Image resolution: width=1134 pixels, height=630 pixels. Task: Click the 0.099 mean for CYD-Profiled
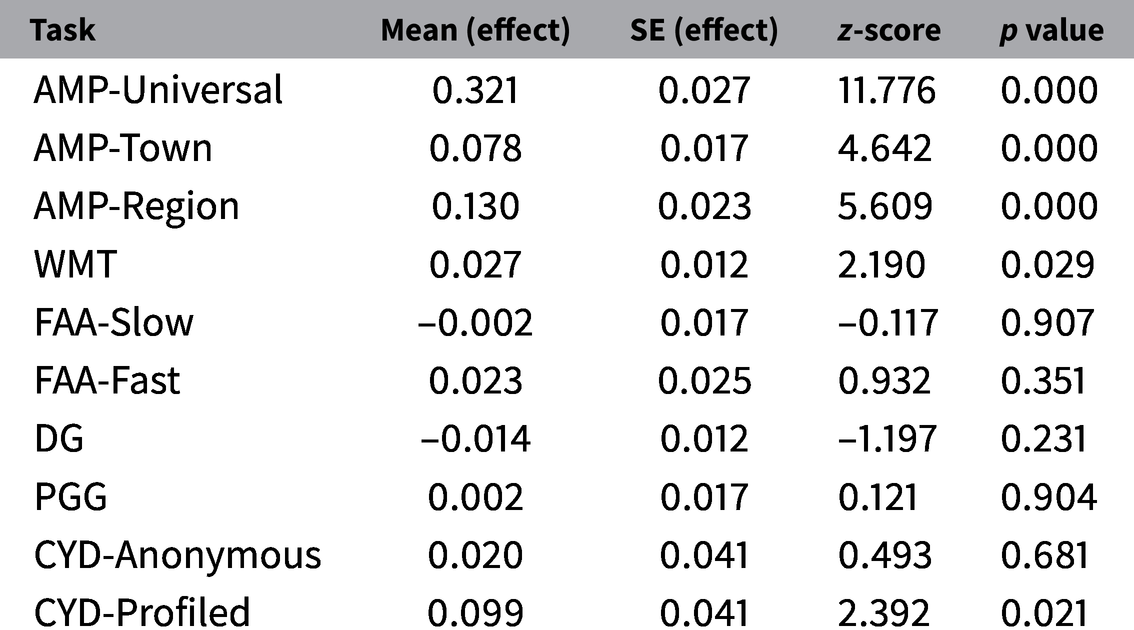(x=475, y=613)
